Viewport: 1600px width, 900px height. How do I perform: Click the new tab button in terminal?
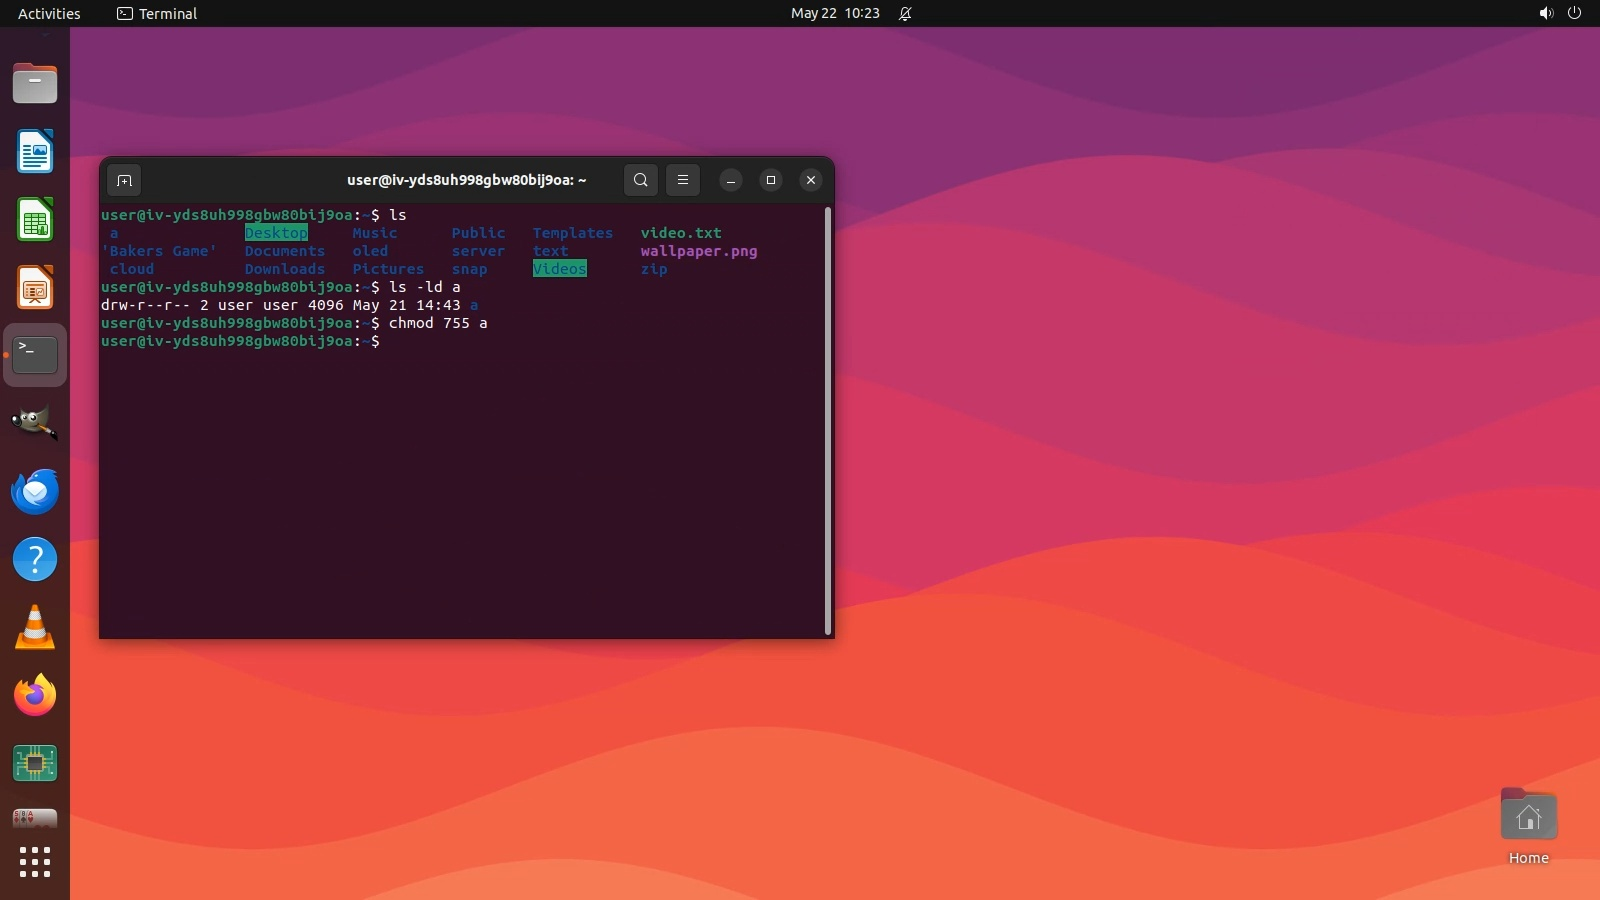pyautogui.click(x=124, y=180)
